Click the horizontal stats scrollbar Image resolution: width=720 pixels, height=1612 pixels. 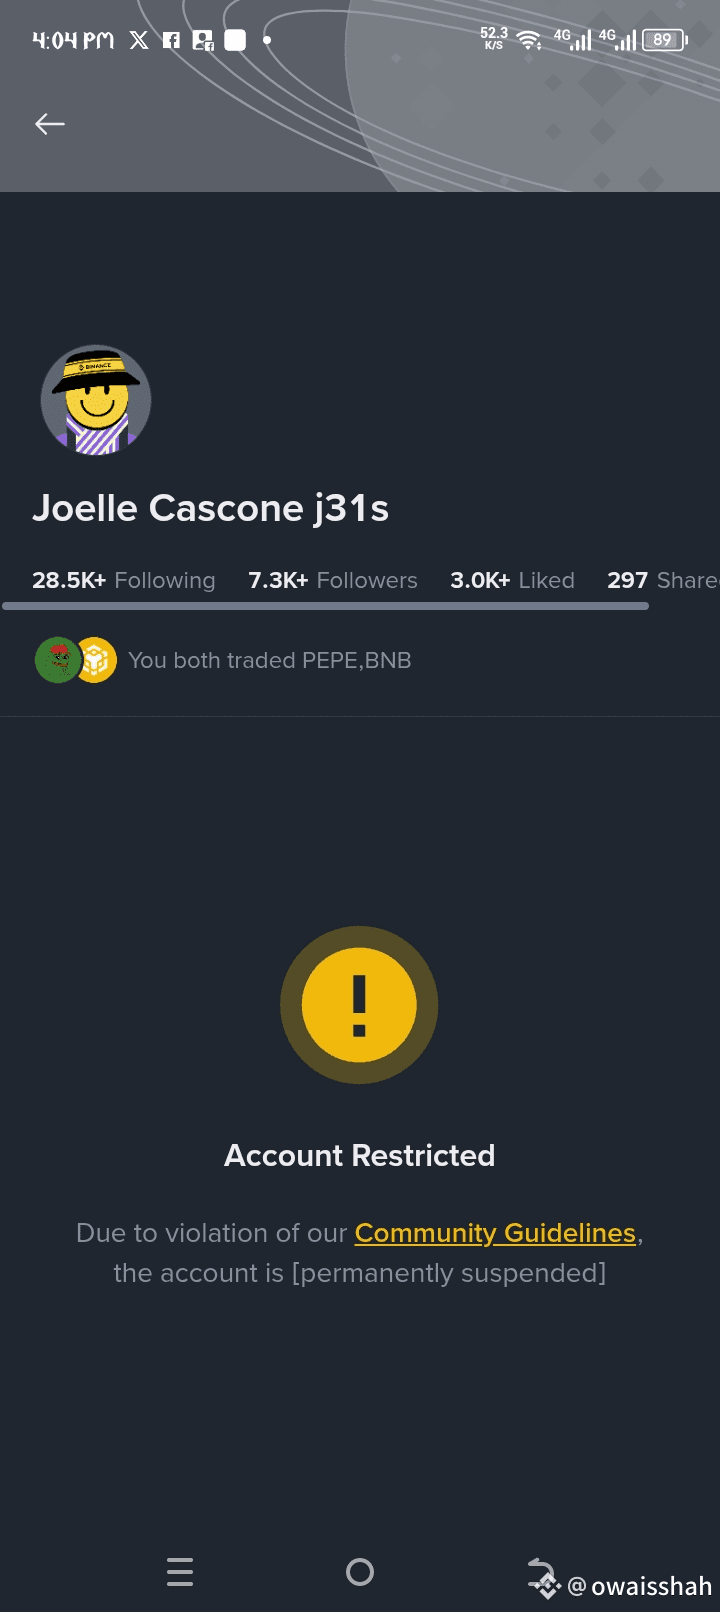(x=326, y=606)
